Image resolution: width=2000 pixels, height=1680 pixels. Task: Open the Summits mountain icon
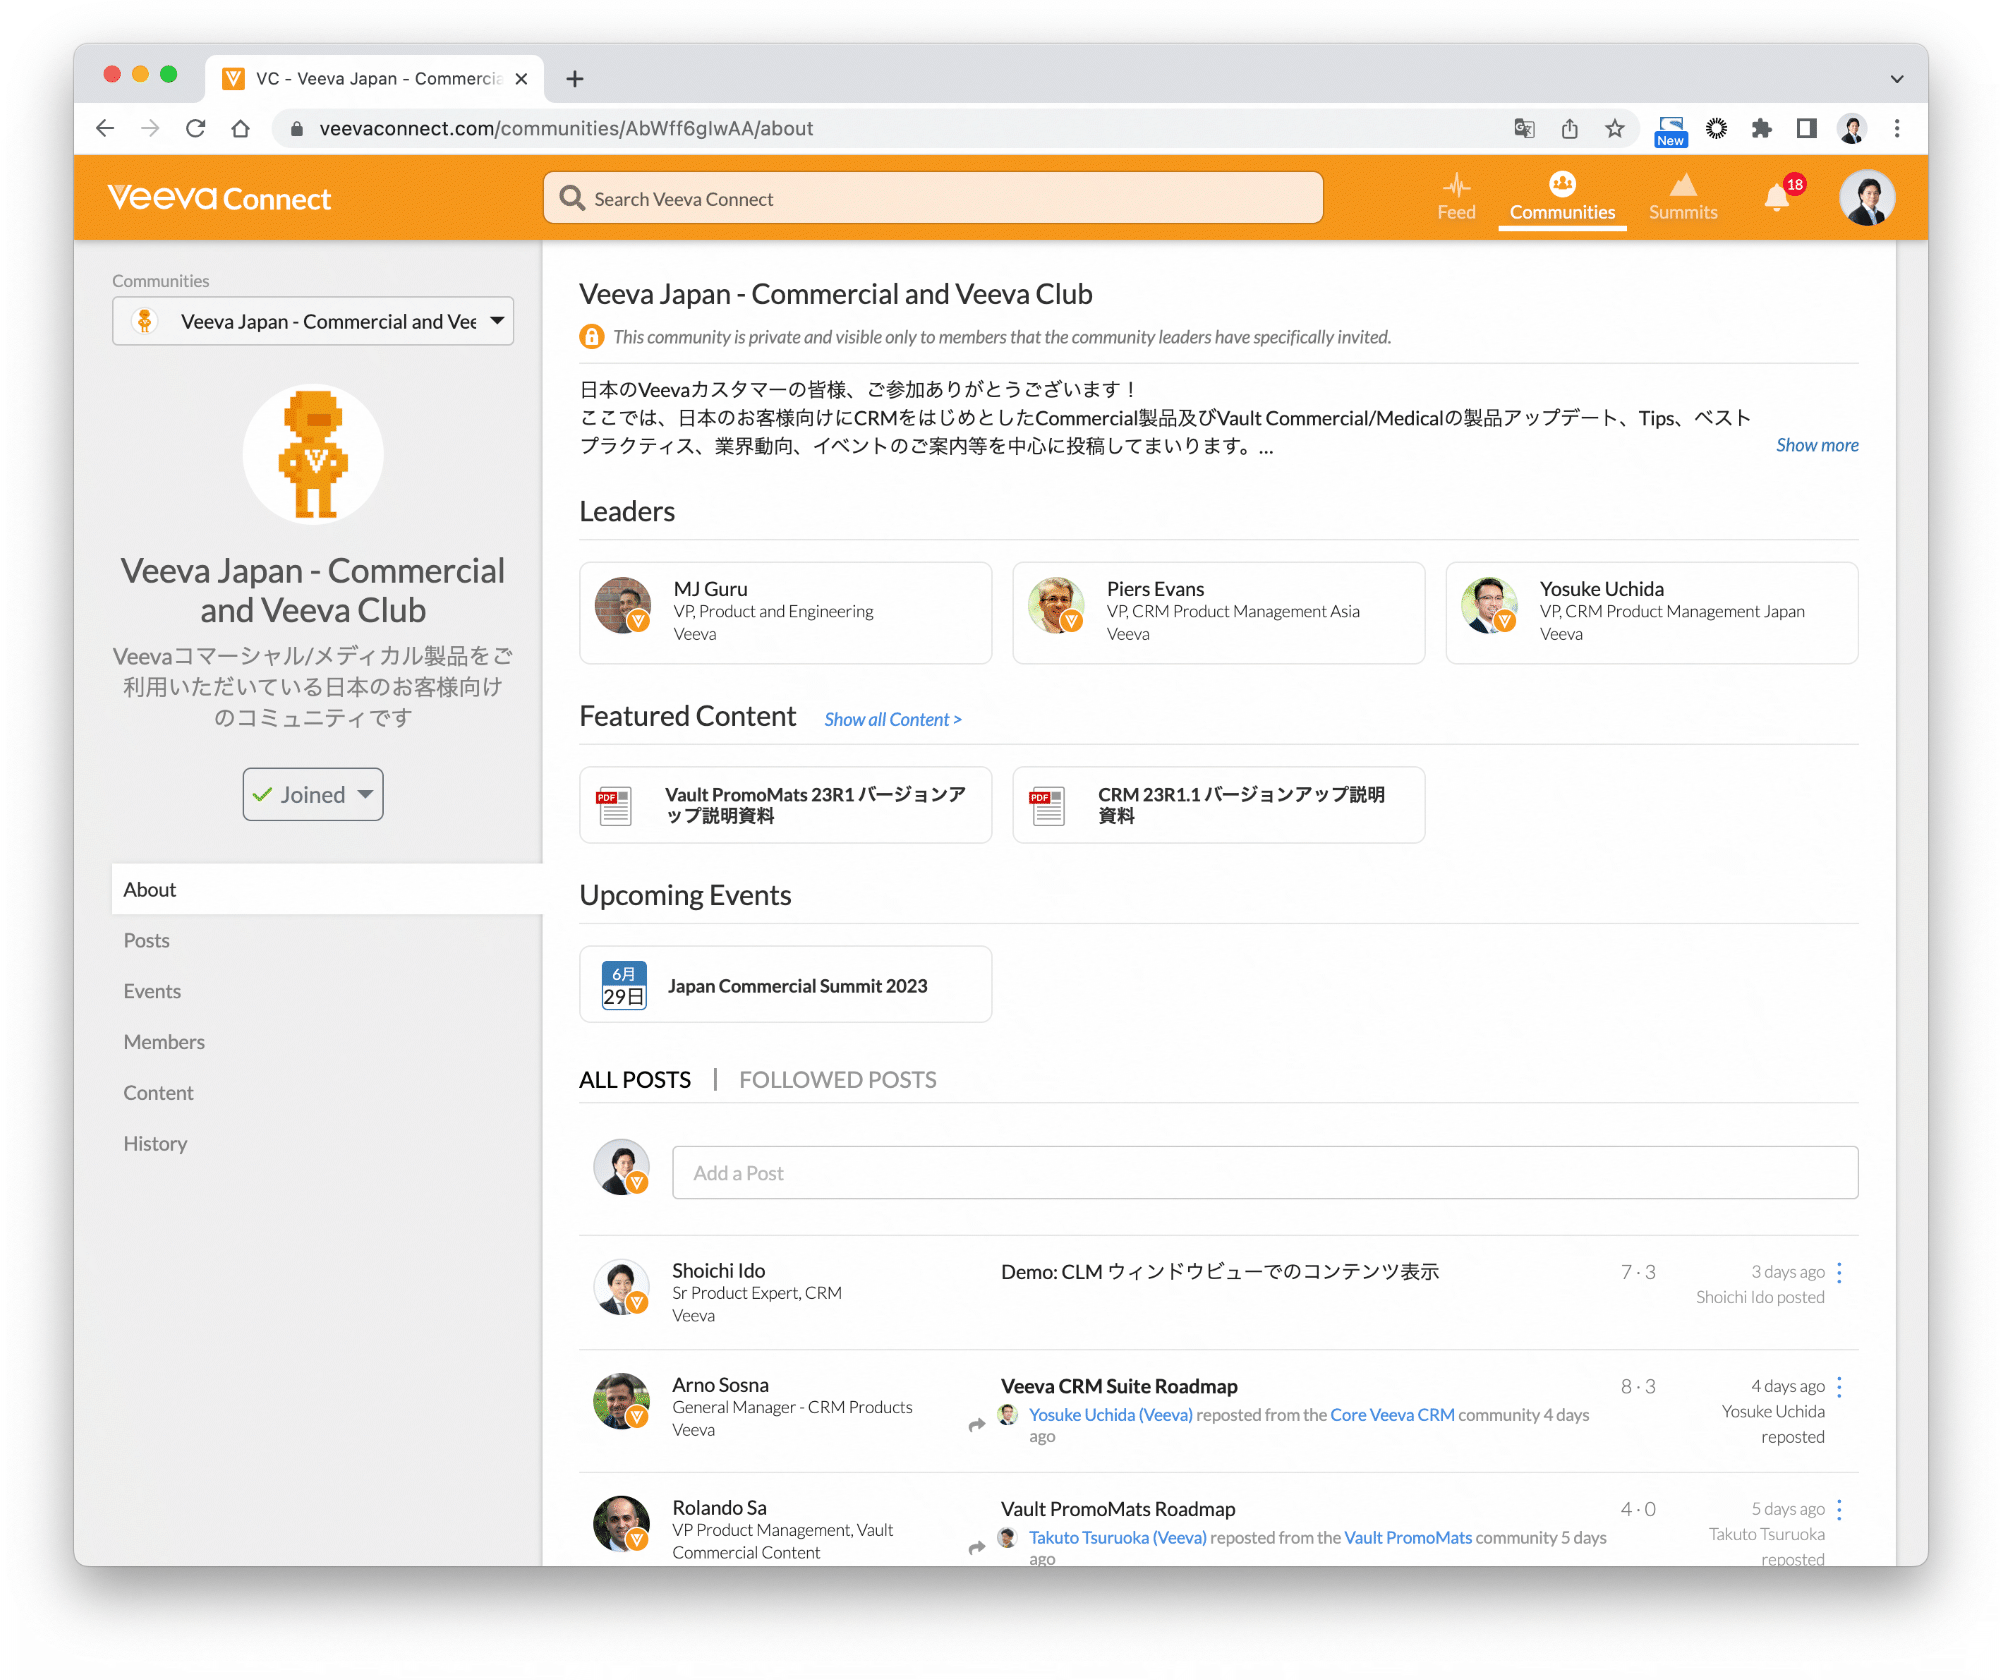(x=1683, y=186)
